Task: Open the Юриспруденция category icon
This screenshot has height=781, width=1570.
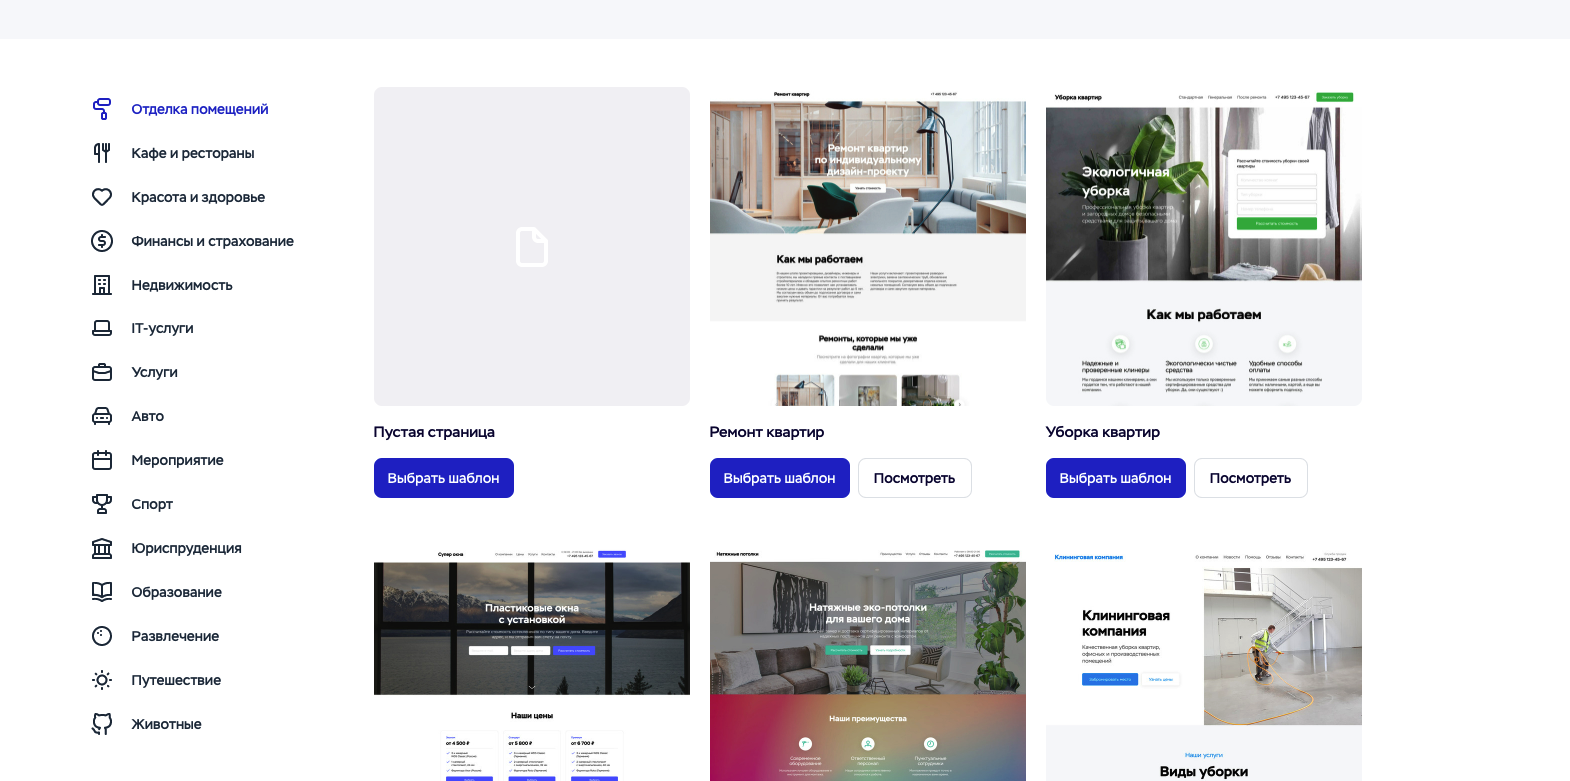Action: pyautogui.click(x=102, y=548)
